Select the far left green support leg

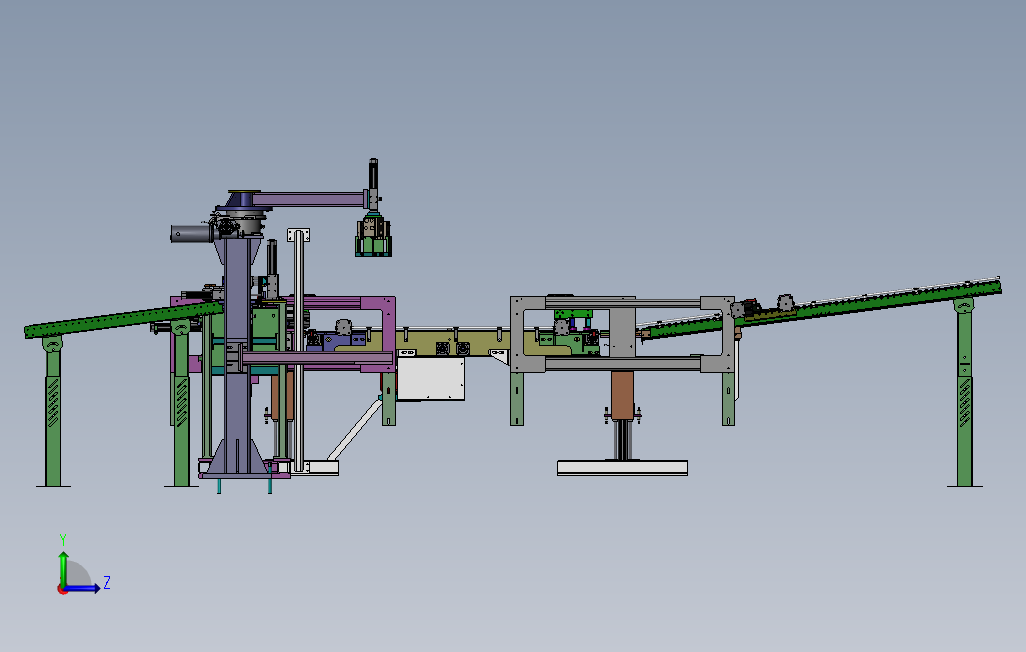[x=53, y=412]
